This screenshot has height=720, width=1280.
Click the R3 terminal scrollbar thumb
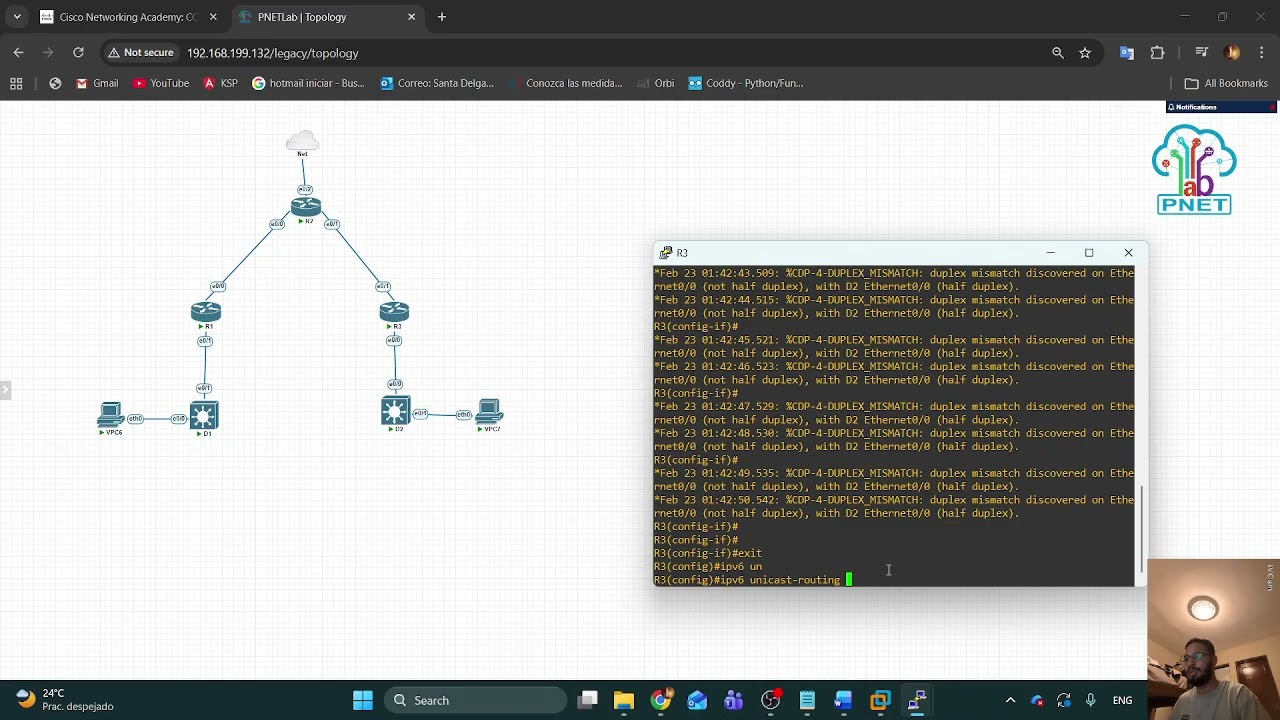[x=1141, y=527]
